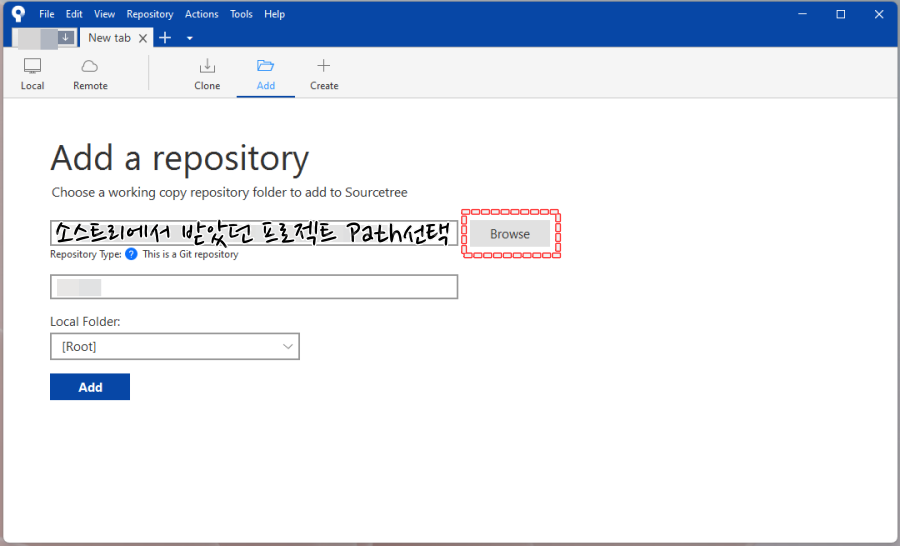The height and width of the screenshot is (546, 900).
Task: Click the Repository Type help icon
Action: coord(131,254)
